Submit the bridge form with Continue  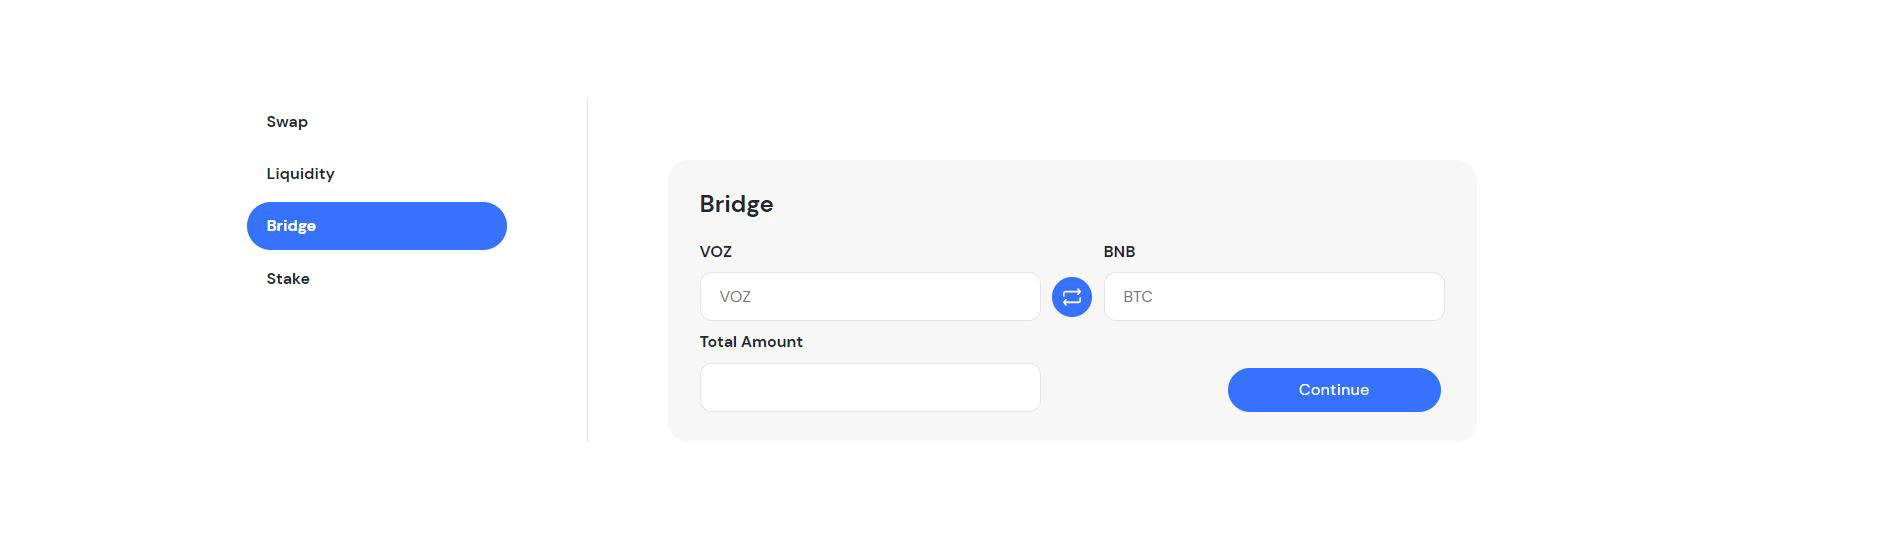coord(1333,390)
